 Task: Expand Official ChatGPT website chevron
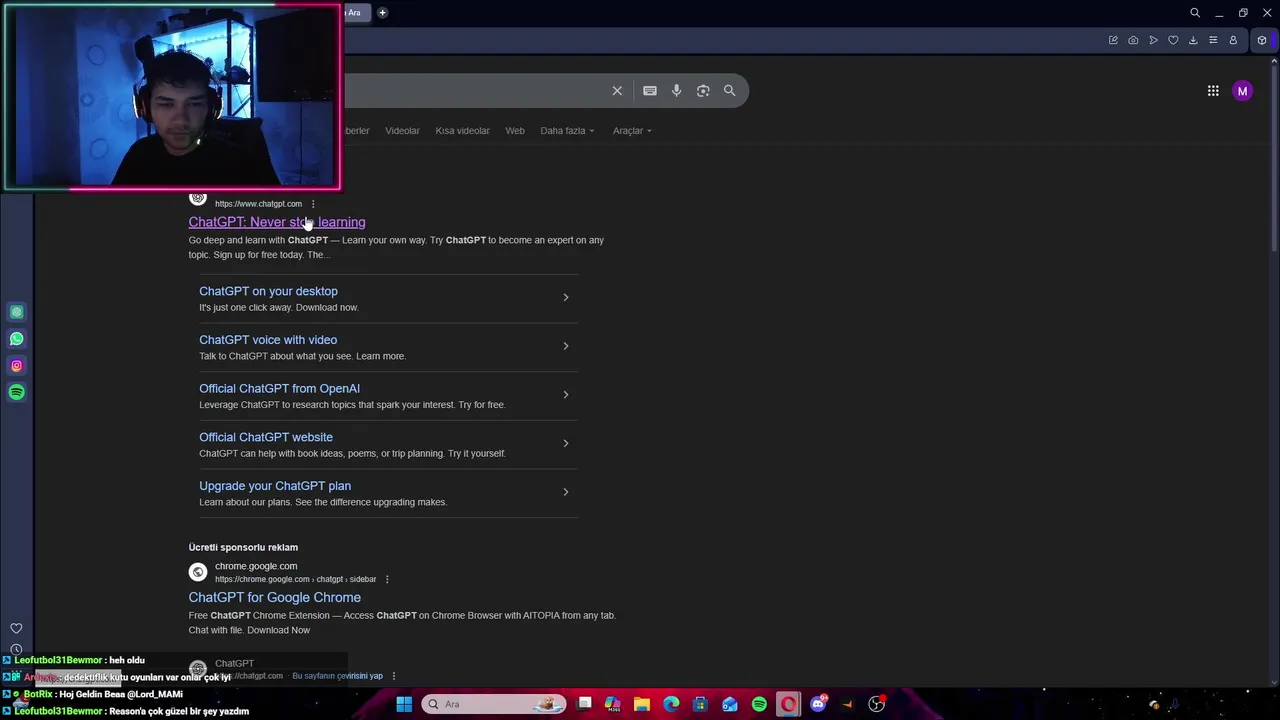pyautogui.click(x=565, y=443)
